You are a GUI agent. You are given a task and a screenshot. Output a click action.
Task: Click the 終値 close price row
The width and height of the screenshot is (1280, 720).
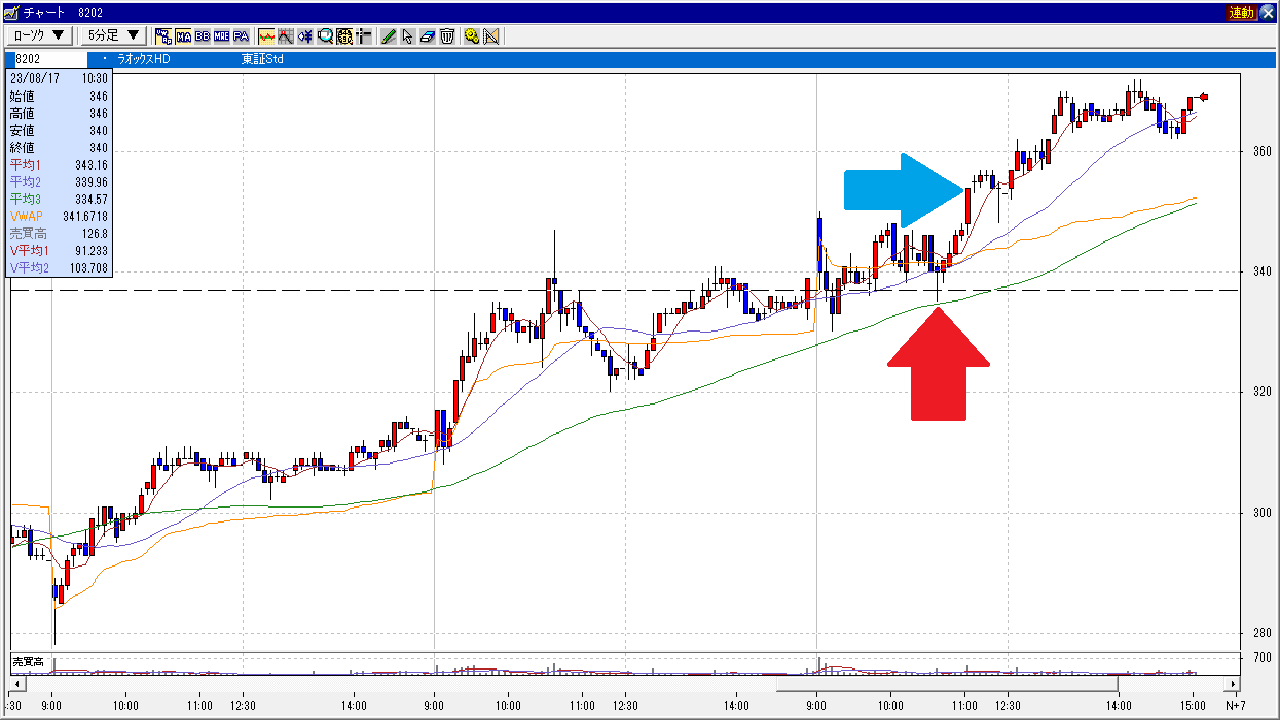59,147
